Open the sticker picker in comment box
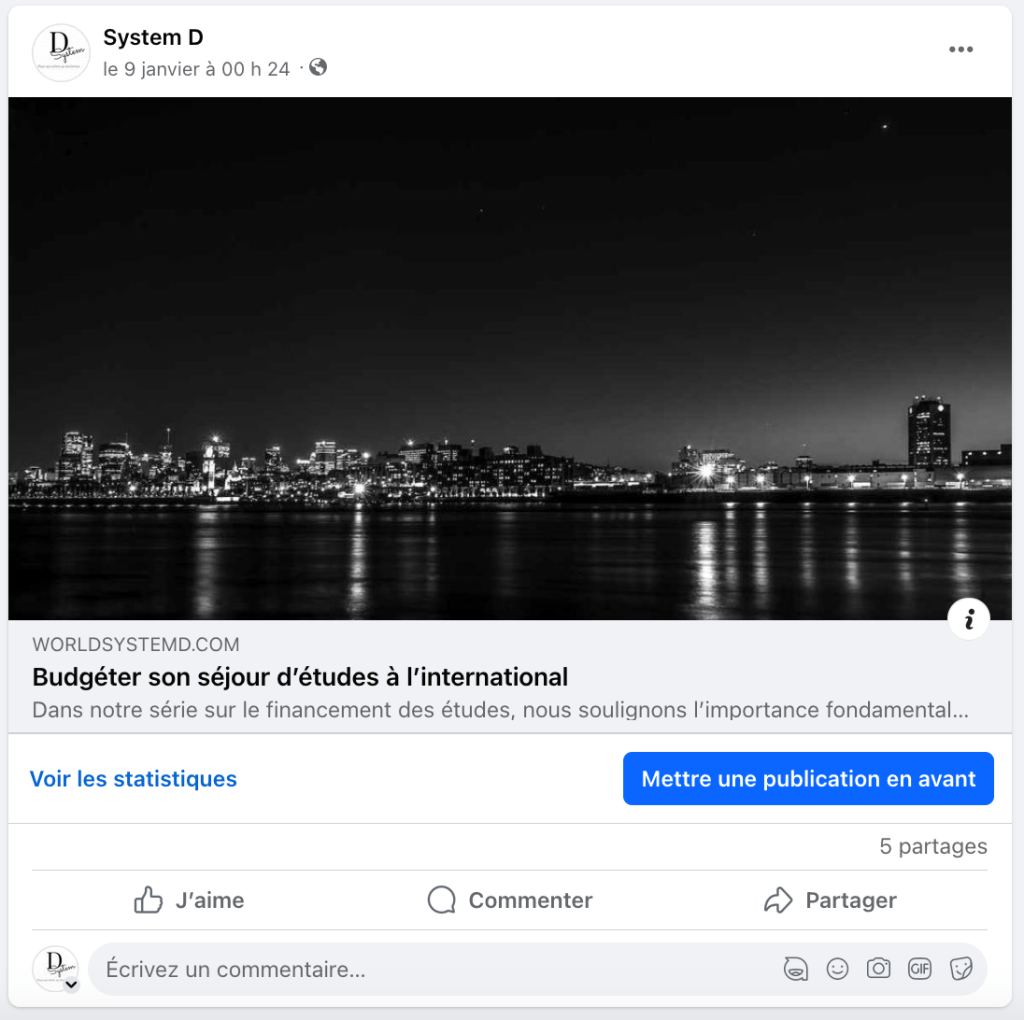 [960, 969]
